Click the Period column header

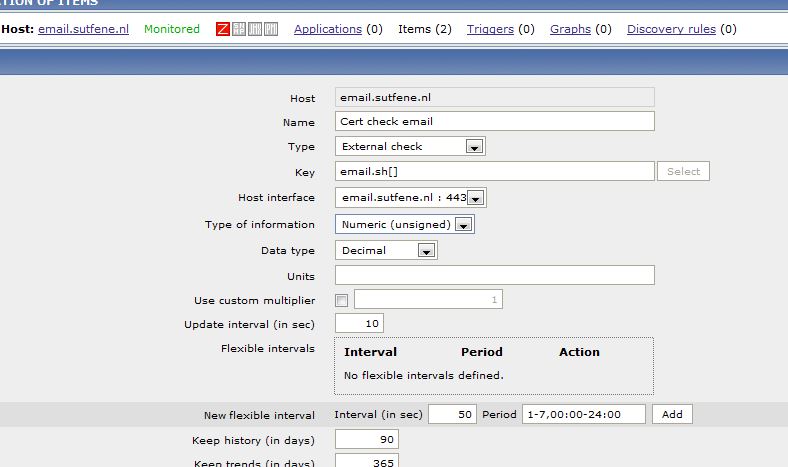[x=482, y=352]
